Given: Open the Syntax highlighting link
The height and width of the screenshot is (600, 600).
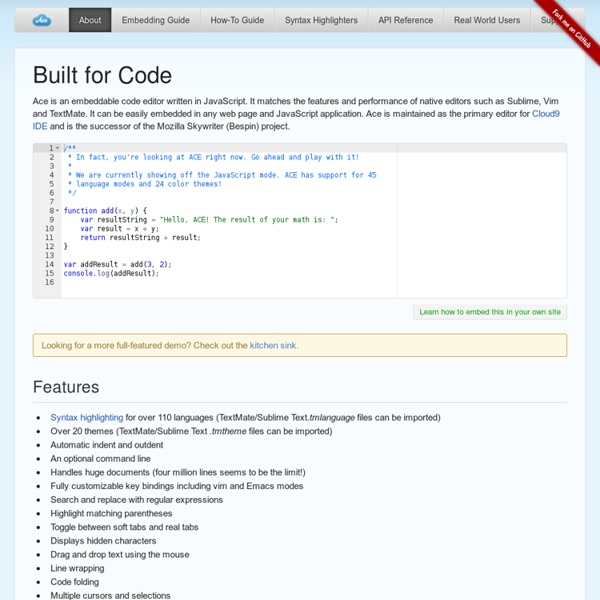Looking at the screenshot, I should pos(87,417).
